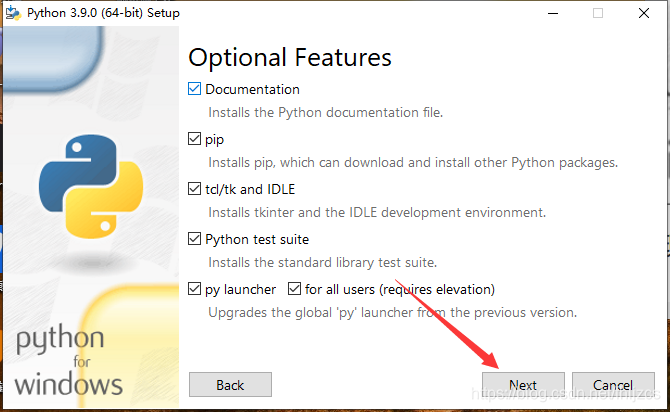Click the 'Upgrades the global py launcher' text
Screen dimensions: 670x412
tap(393, 312)
